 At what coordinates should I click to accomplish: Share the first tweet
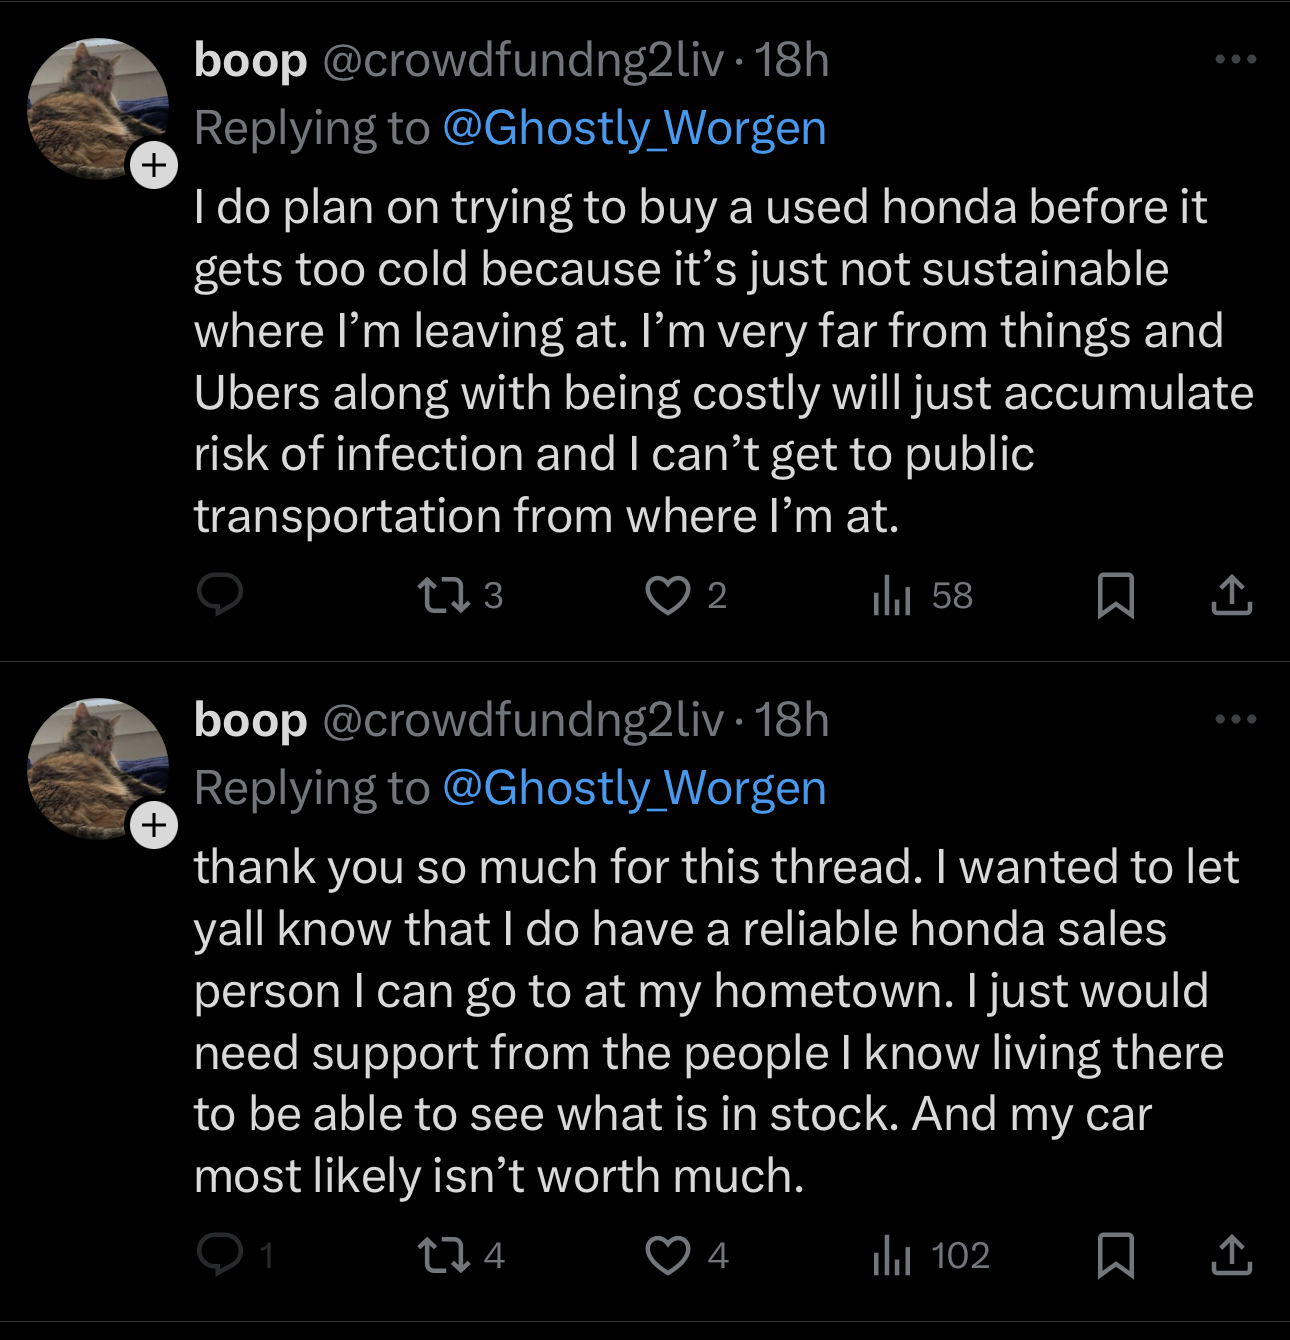(x=1231, y=595)
